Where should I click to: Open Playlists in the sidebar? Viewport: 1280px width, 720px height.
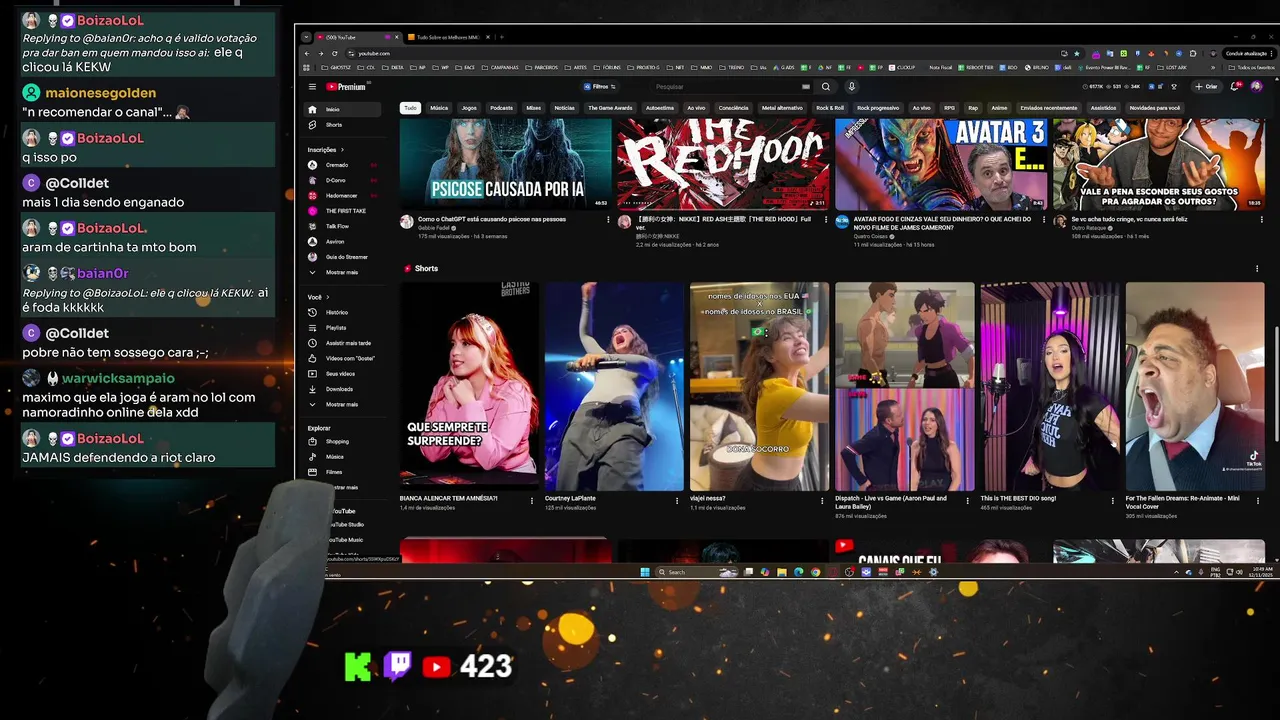tap(340, 327)
